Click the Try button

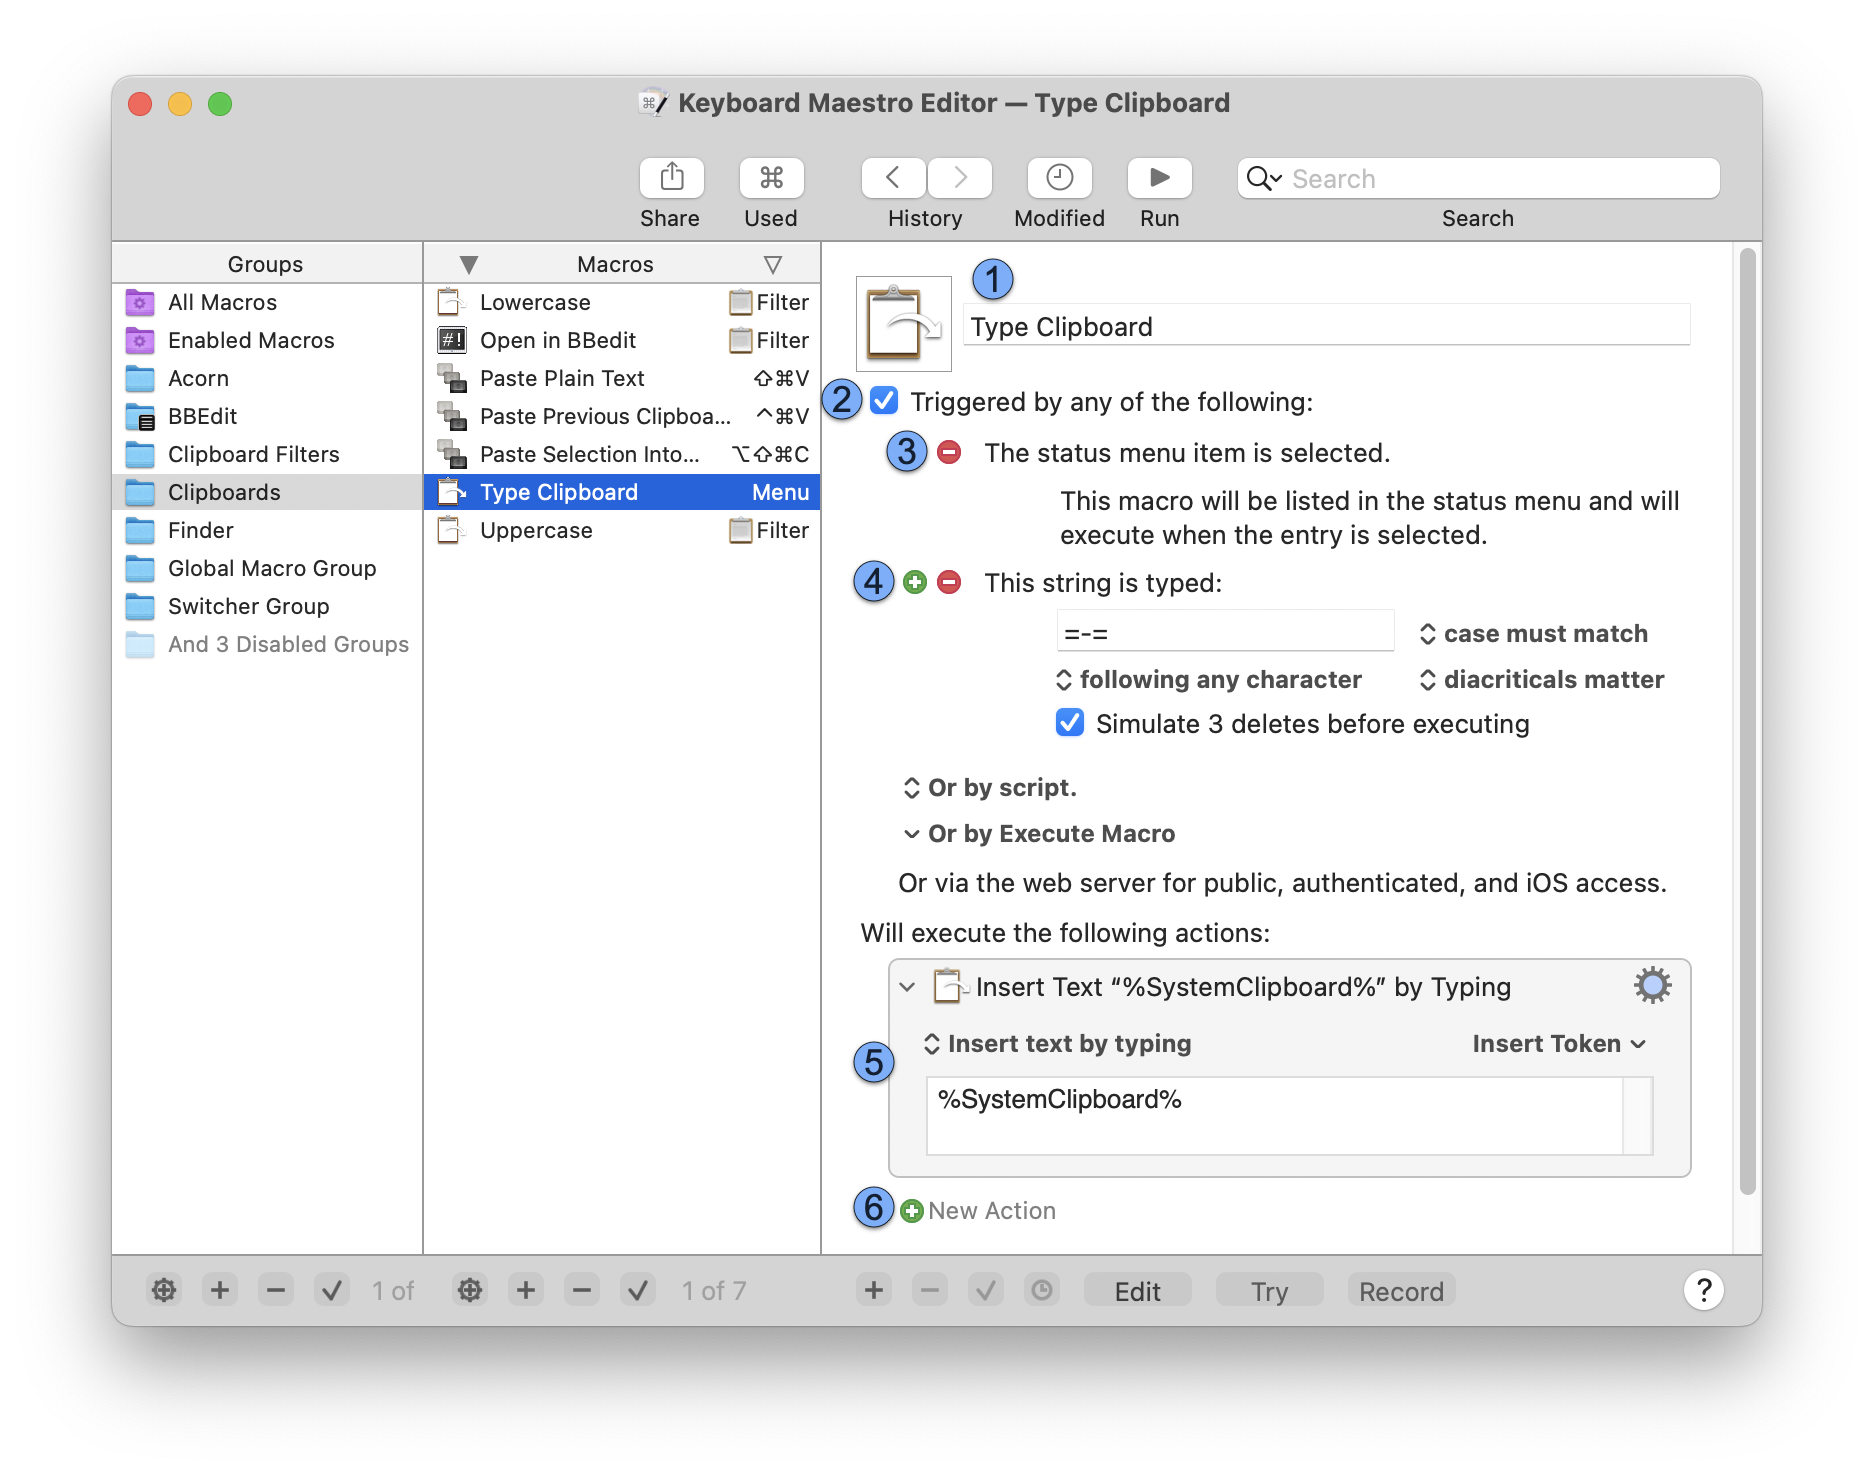[x=1269, y=1291]
